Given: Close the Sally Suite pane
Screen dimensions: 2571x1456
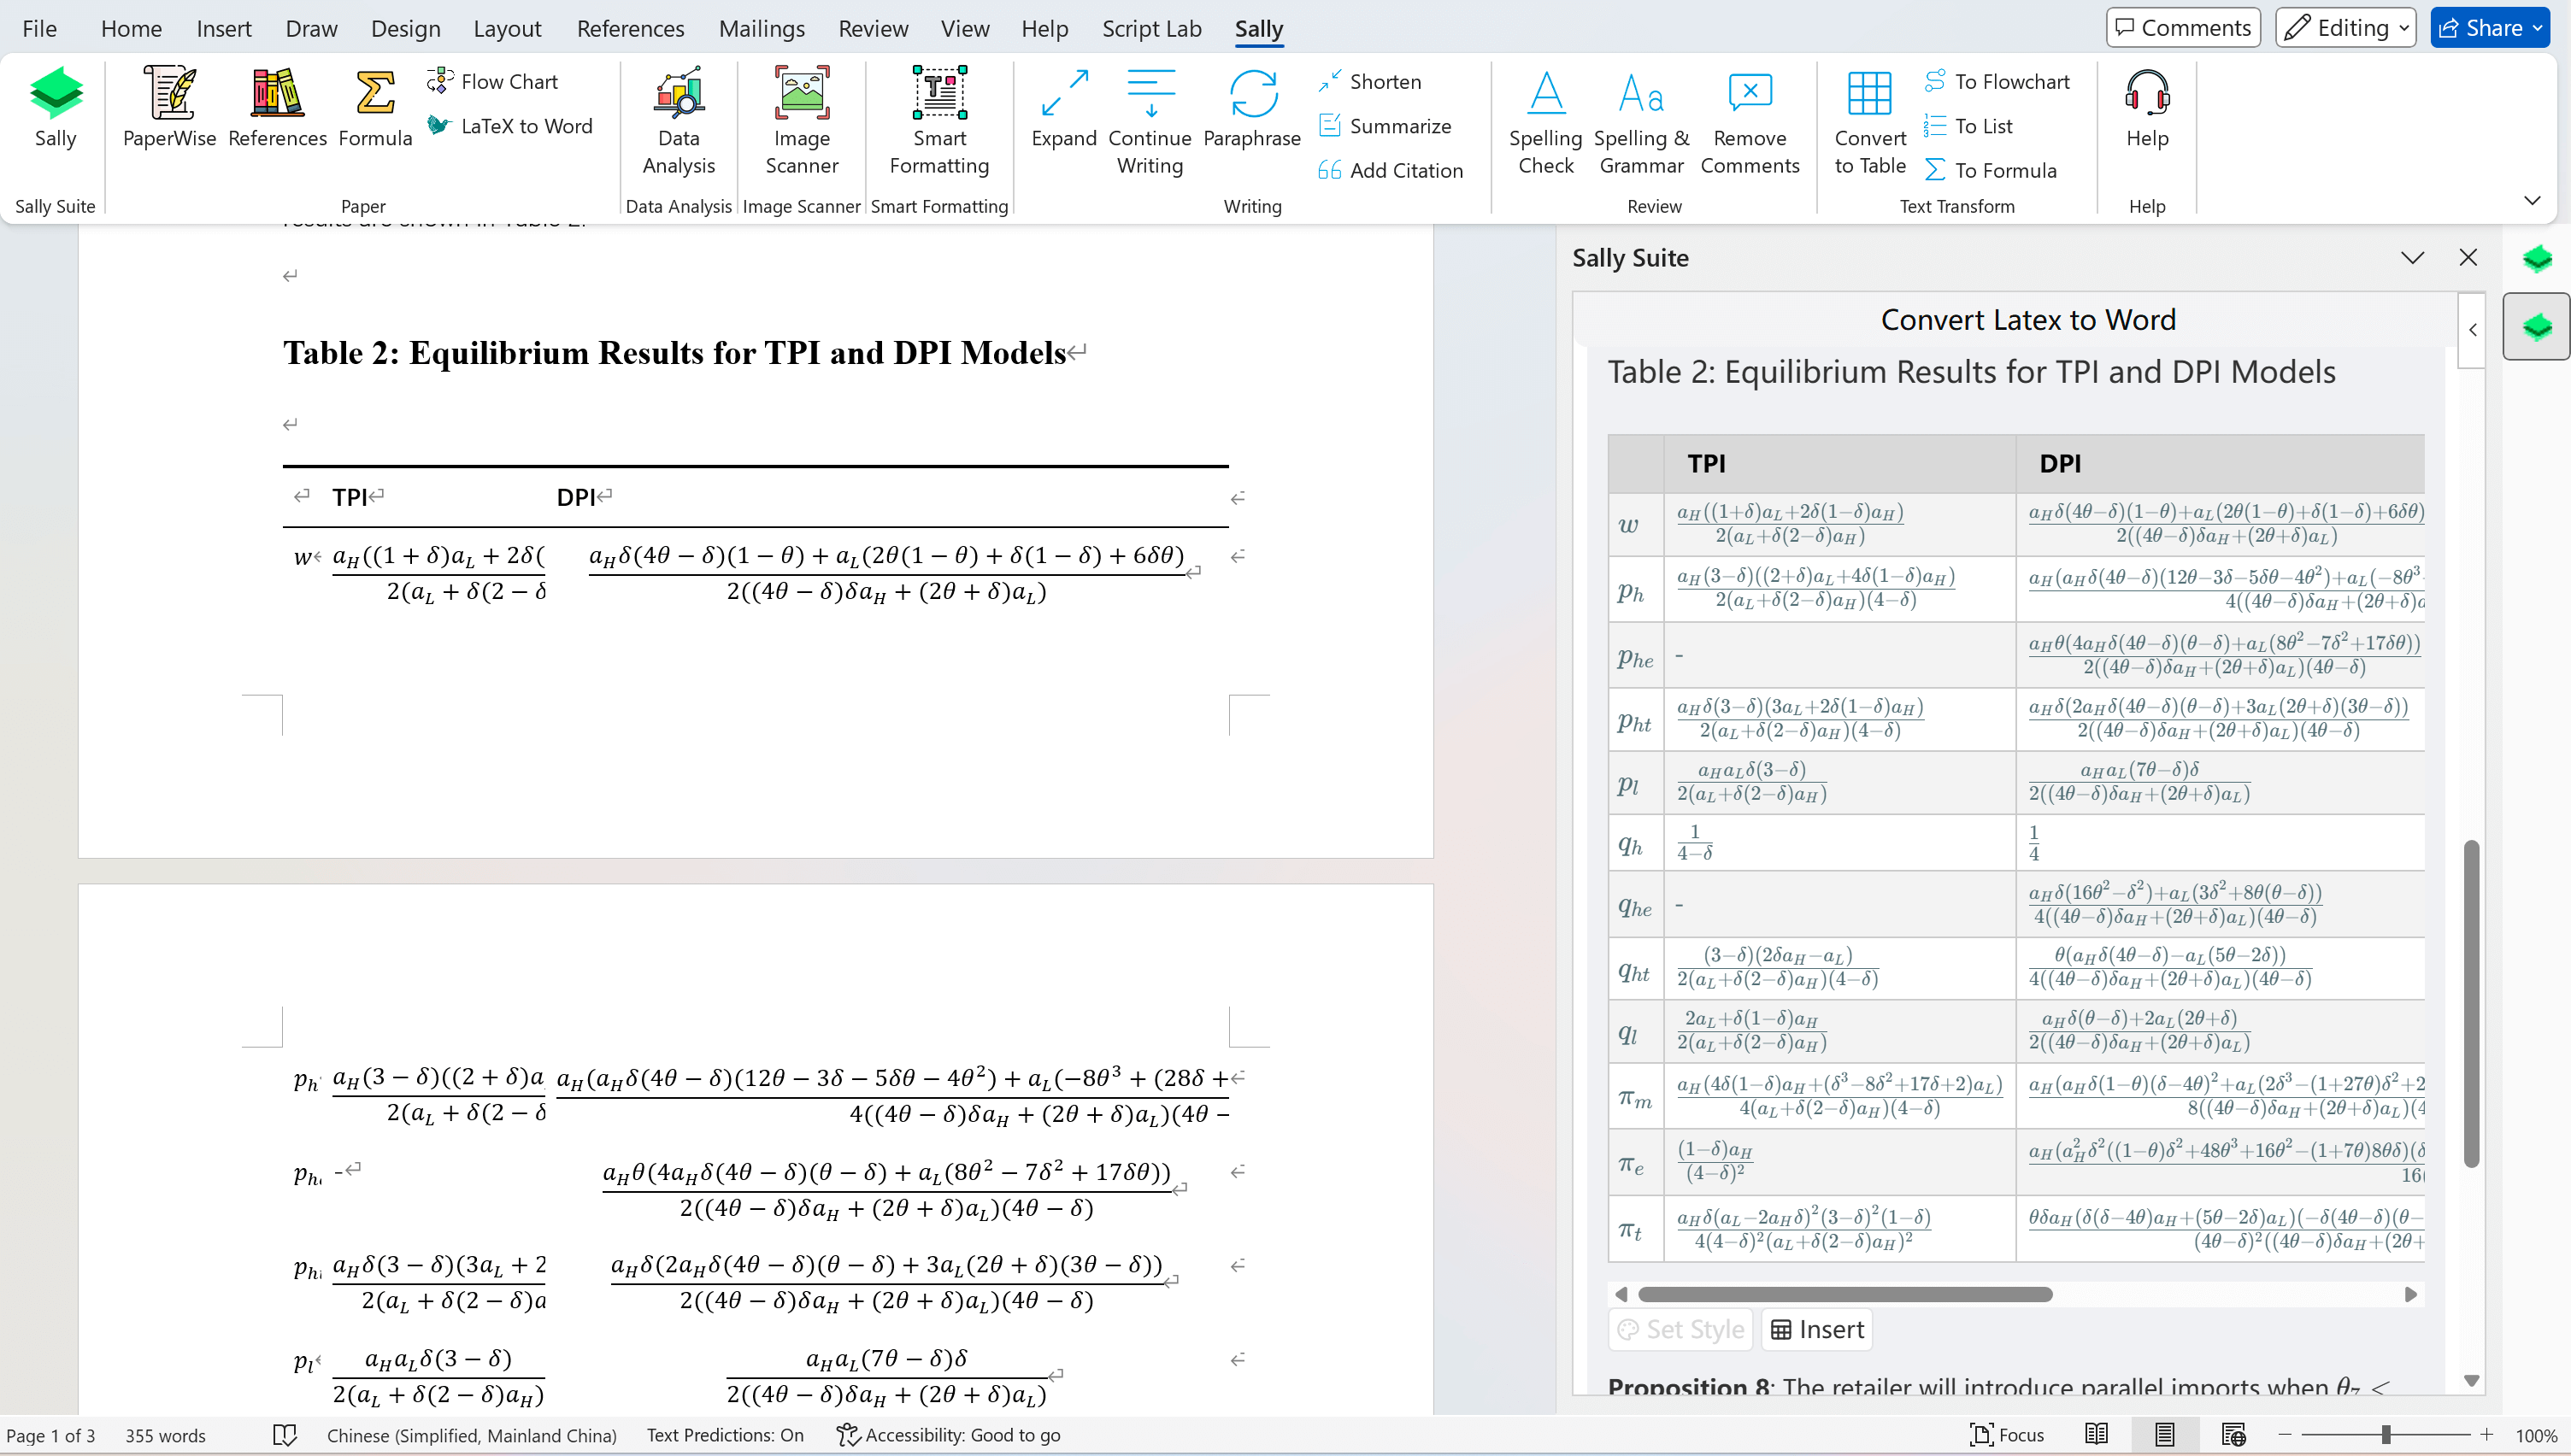Looking at the screenshot, I should click(x=2468, y=258).
